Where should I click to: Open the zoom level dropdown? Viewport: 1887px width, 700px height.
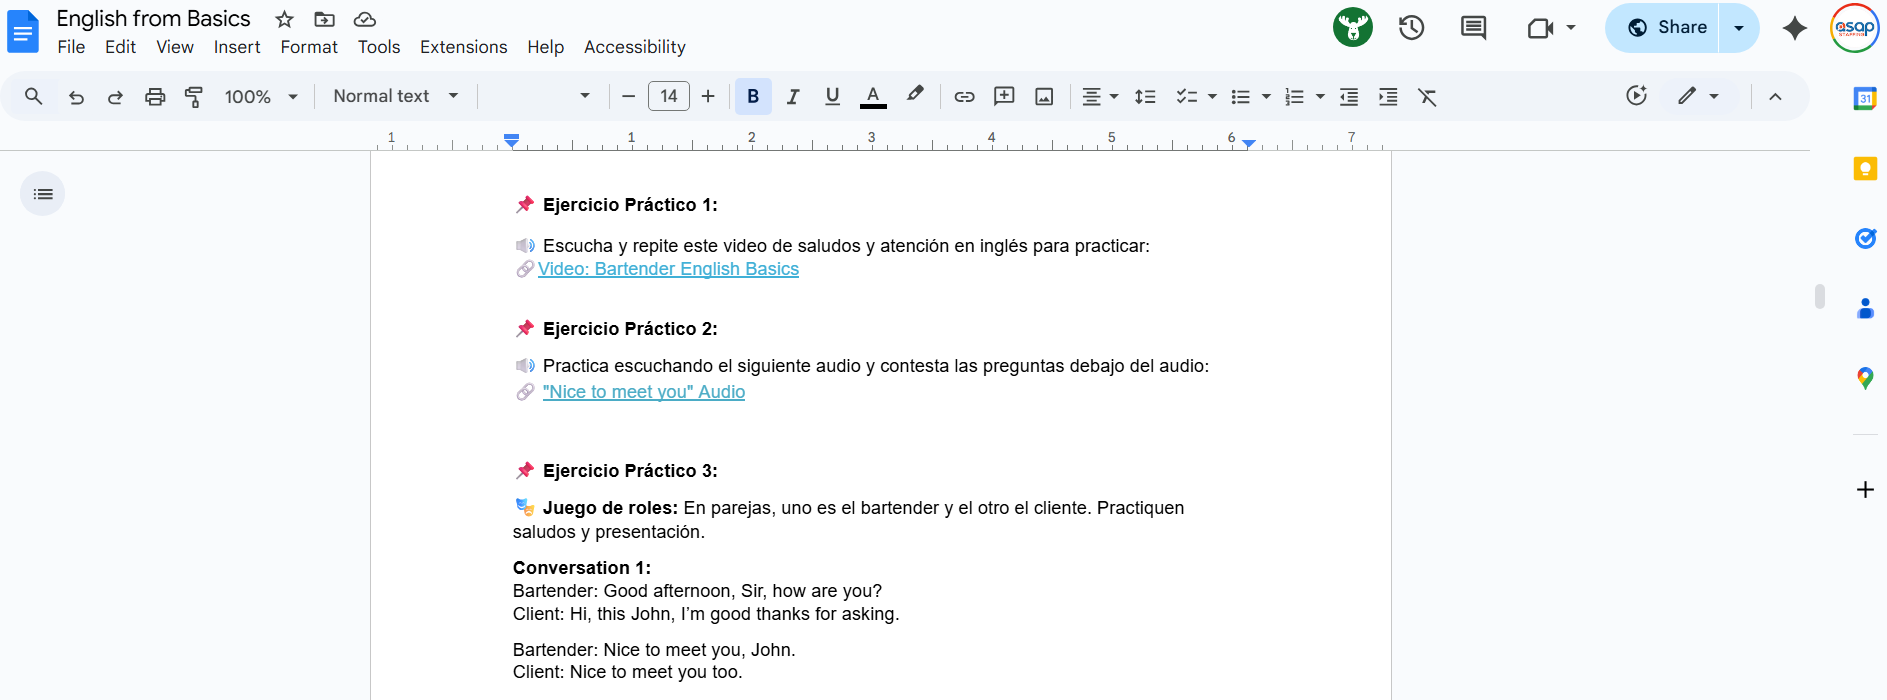click(261, 97)
